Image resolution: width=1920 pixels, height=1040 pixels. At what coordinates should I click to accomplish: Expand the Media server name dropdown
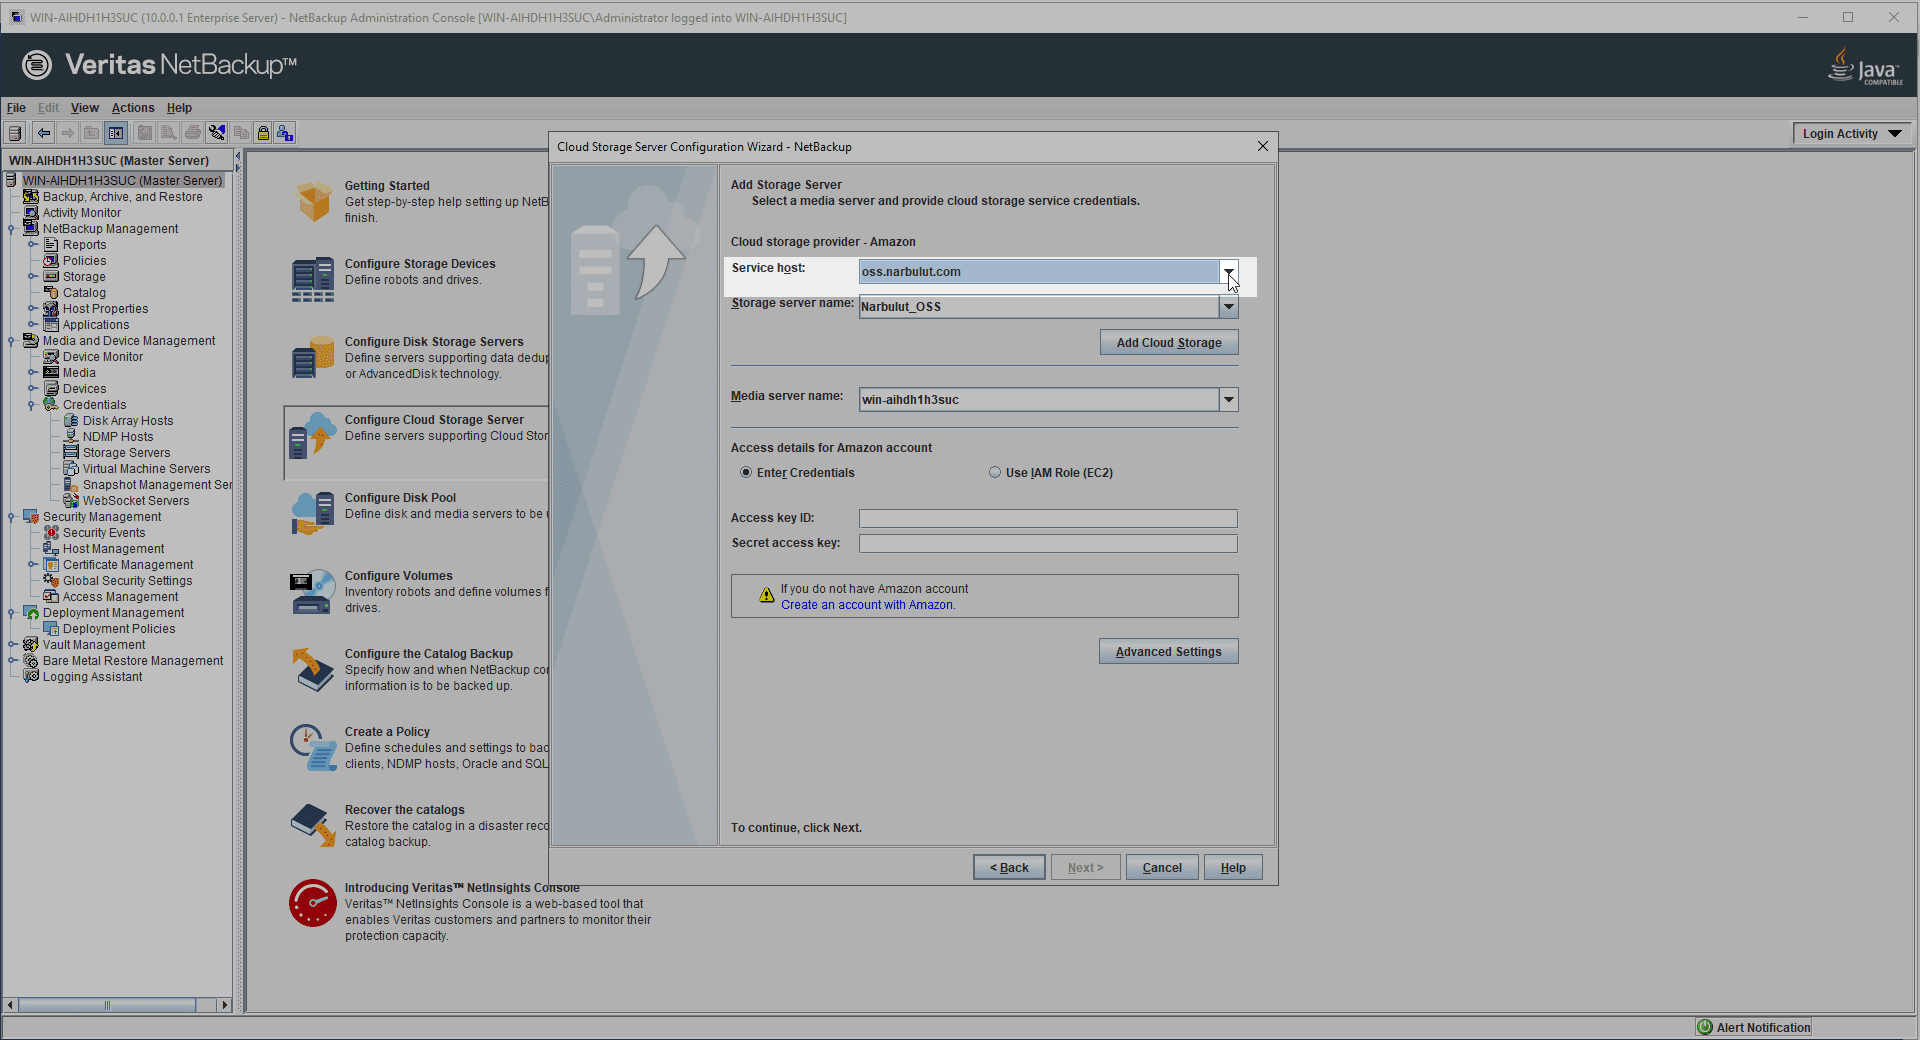(x=1229, y=400)
